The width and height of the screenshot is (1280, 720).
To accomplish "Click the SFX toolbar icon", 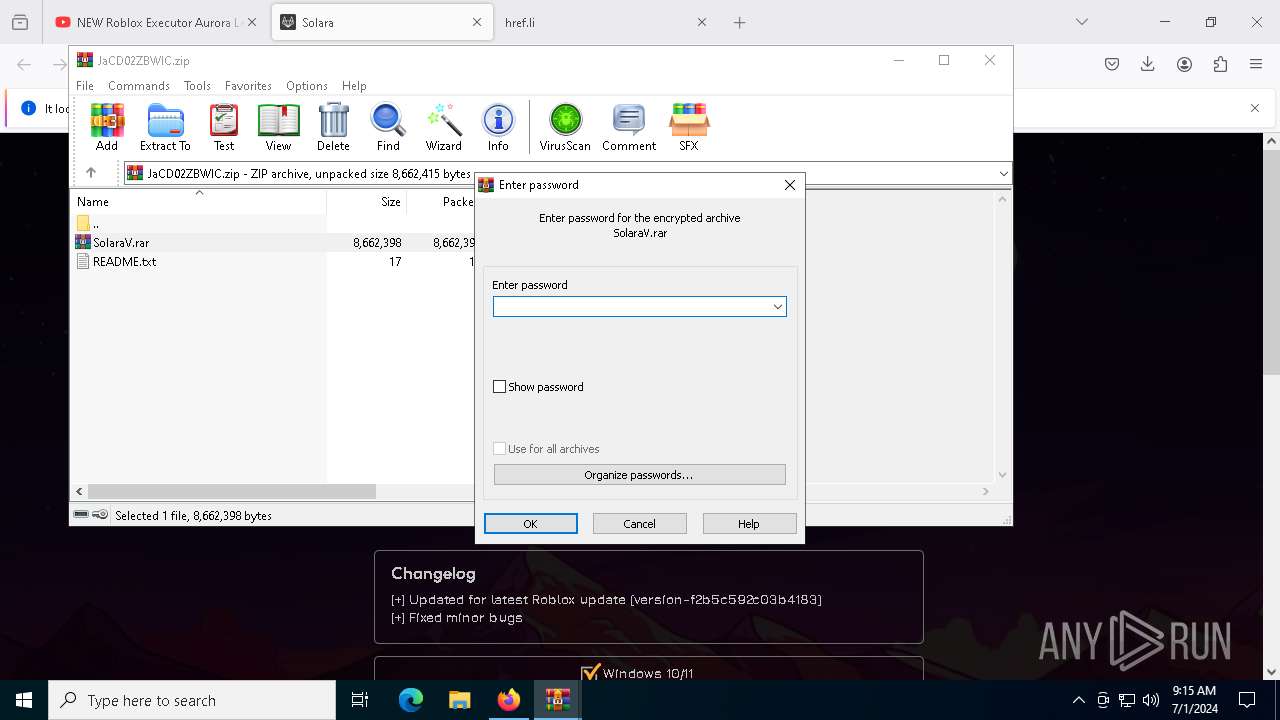I will click(689, 127).
